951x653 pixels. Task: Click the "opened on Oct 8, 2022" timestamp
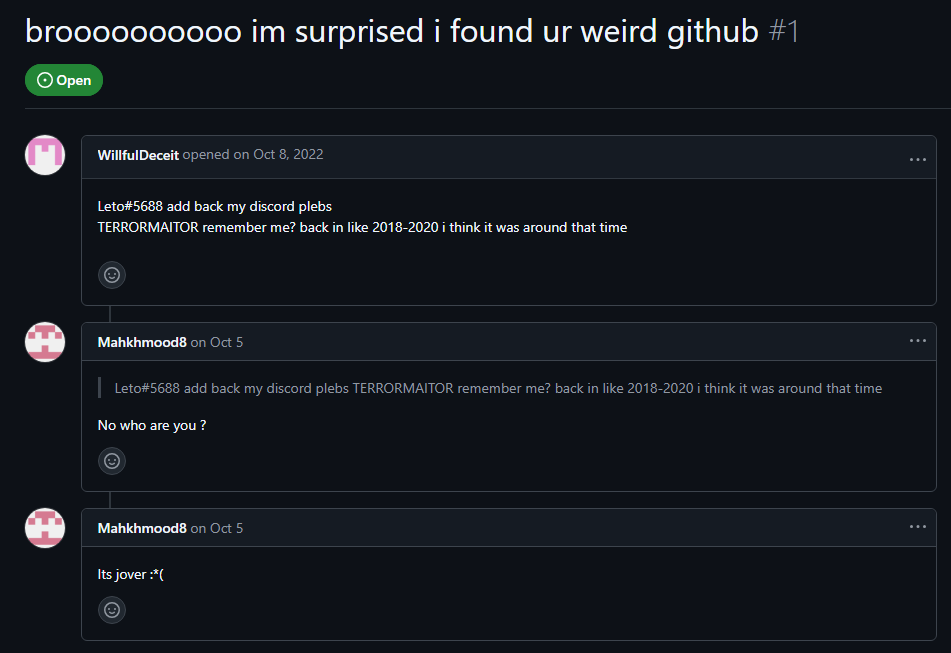coord(253,155)
